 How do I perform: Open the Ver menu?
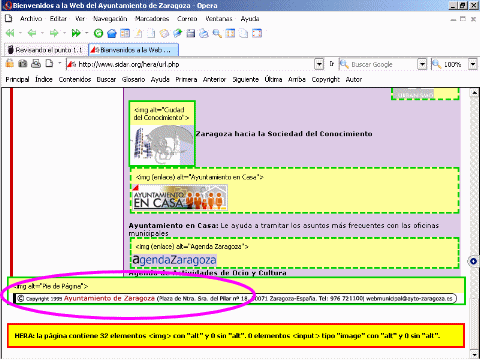tap(80, 19)
